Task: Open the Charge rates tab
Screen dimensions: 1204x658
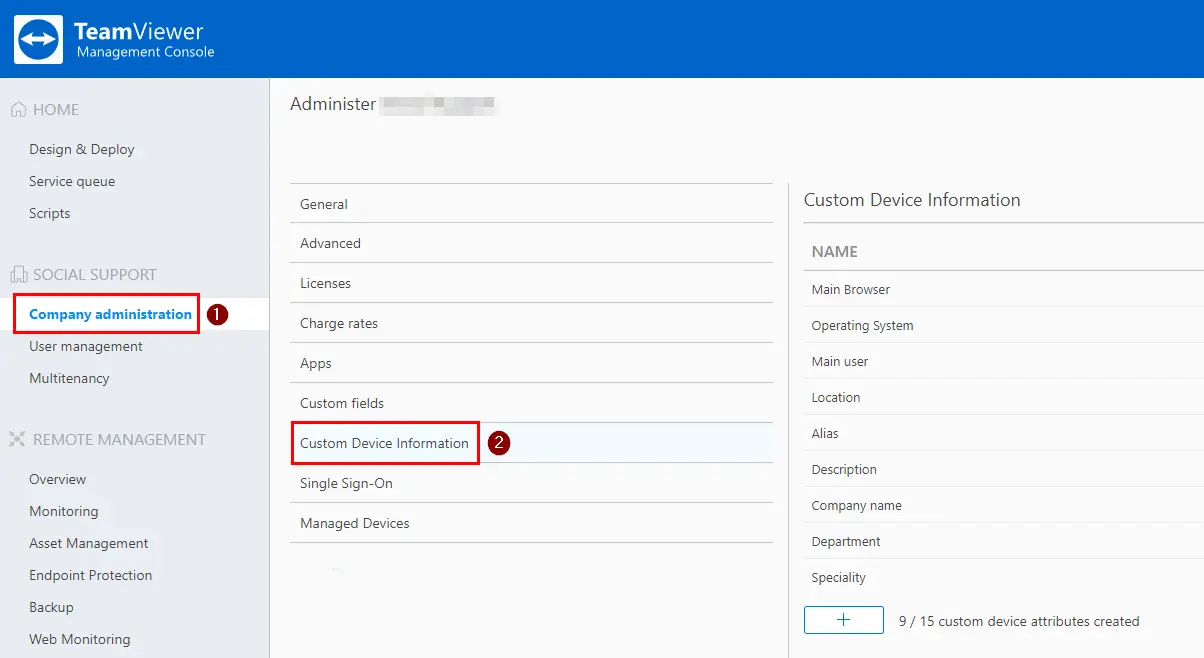Action: 531,323
